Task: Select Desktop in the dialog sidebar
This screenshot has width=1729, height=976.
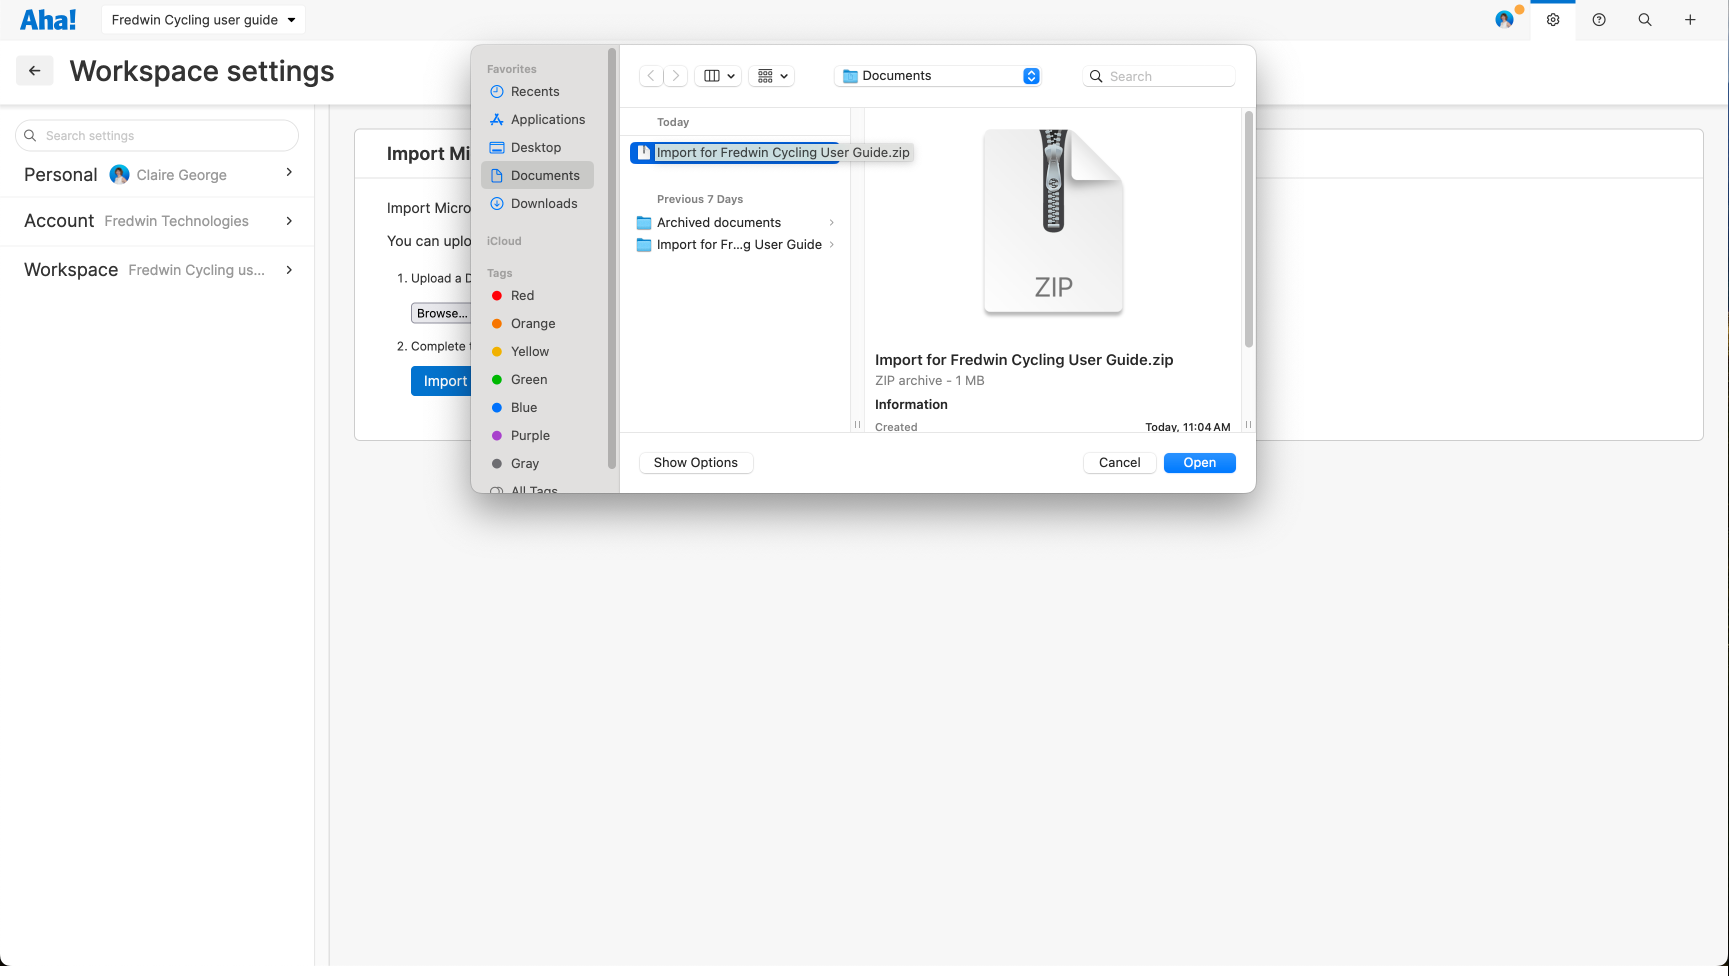Action: 536,147
